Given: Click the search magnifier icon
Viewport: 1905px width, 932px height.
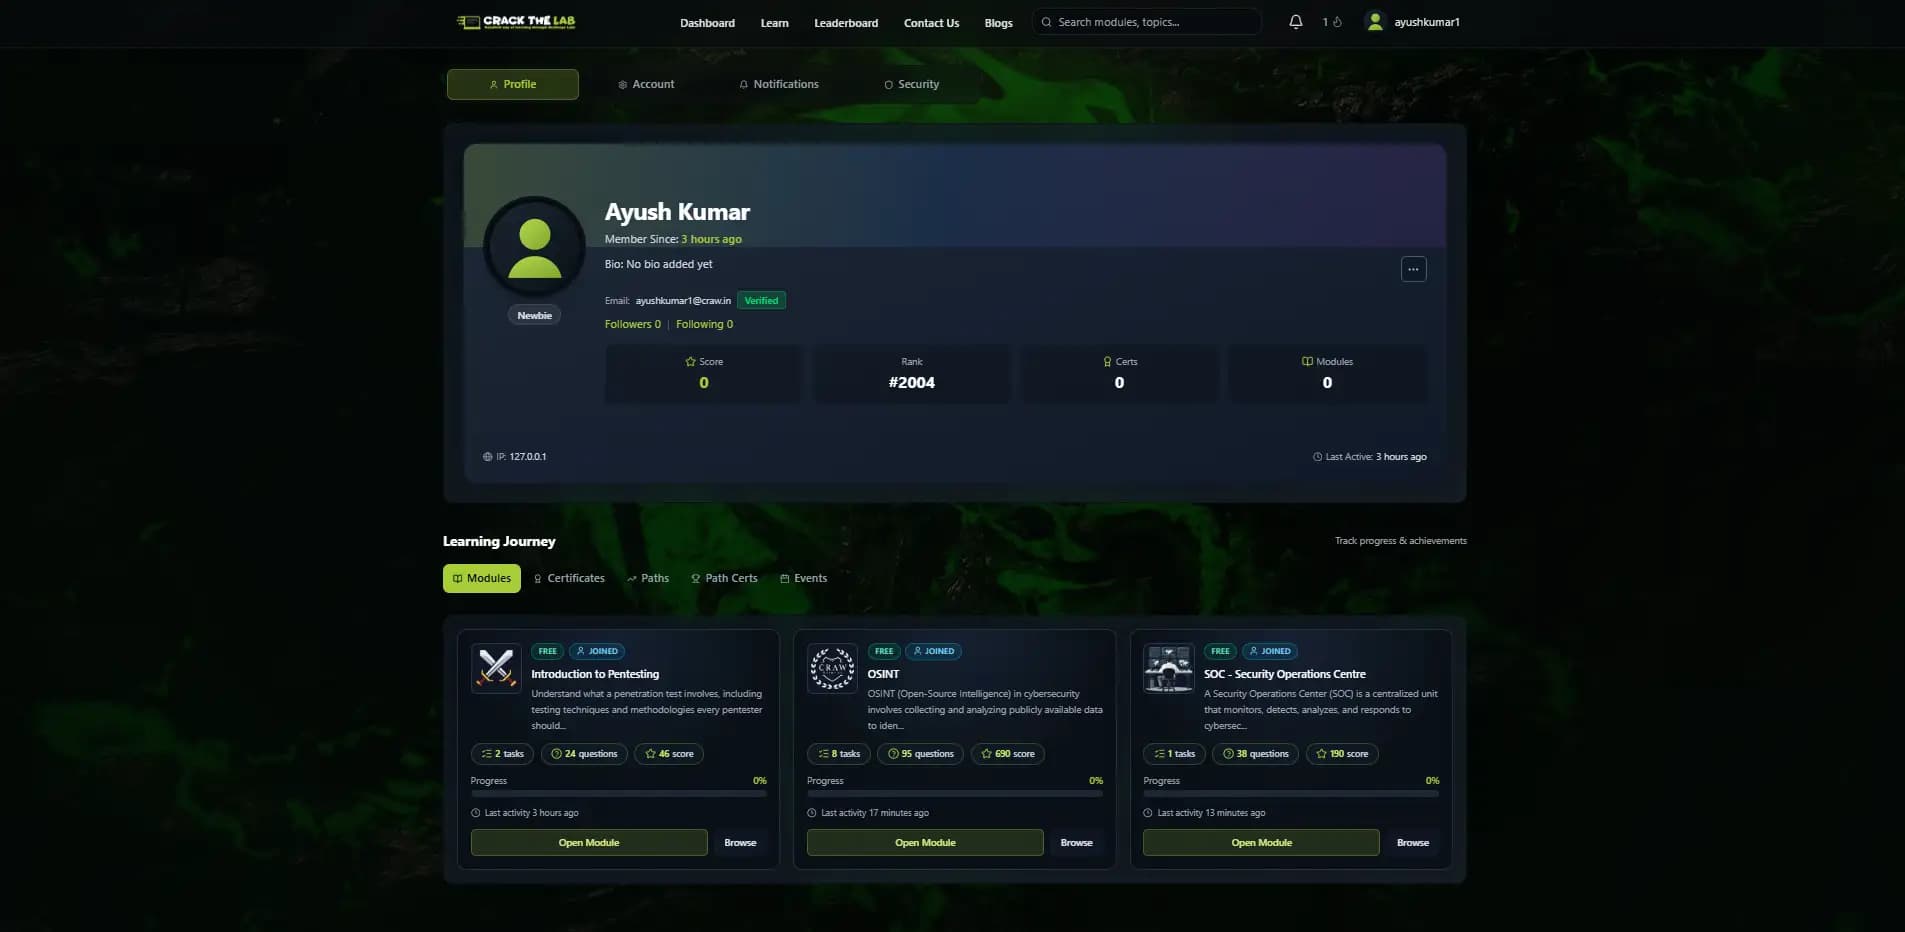Looking at the screenshot, I should coord(1046,21).
